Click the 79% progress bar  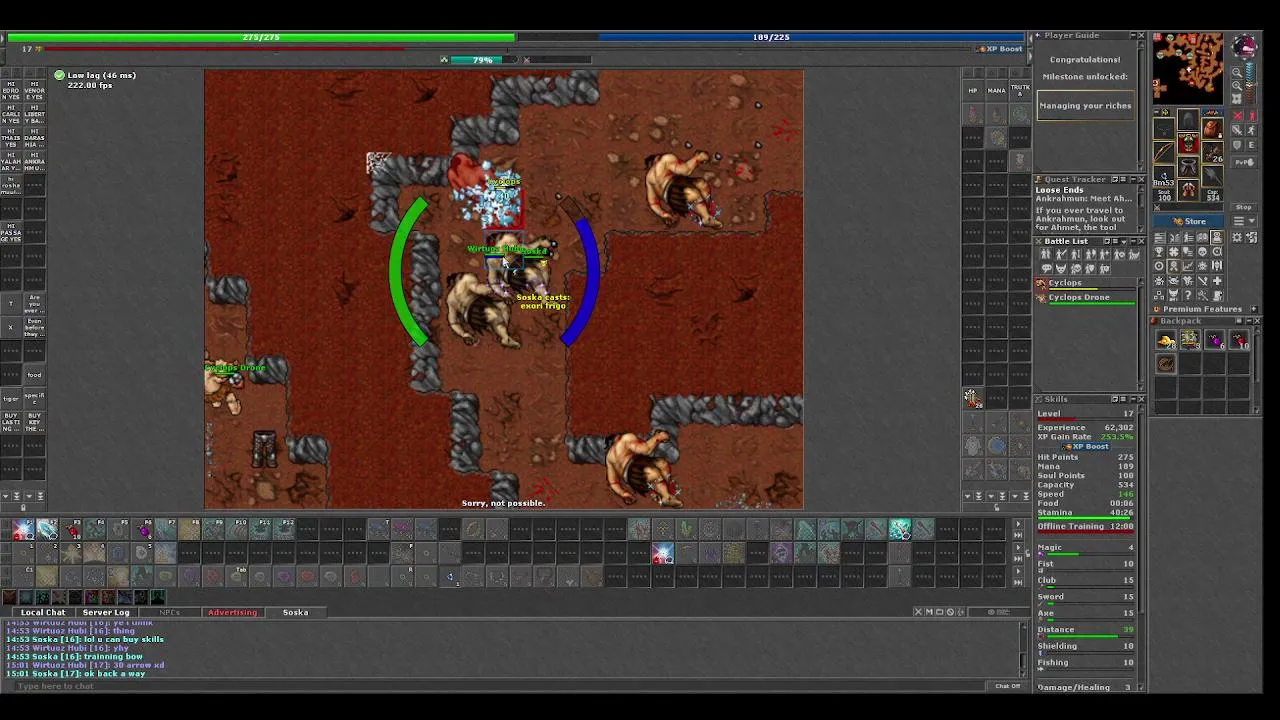point(483,60)
